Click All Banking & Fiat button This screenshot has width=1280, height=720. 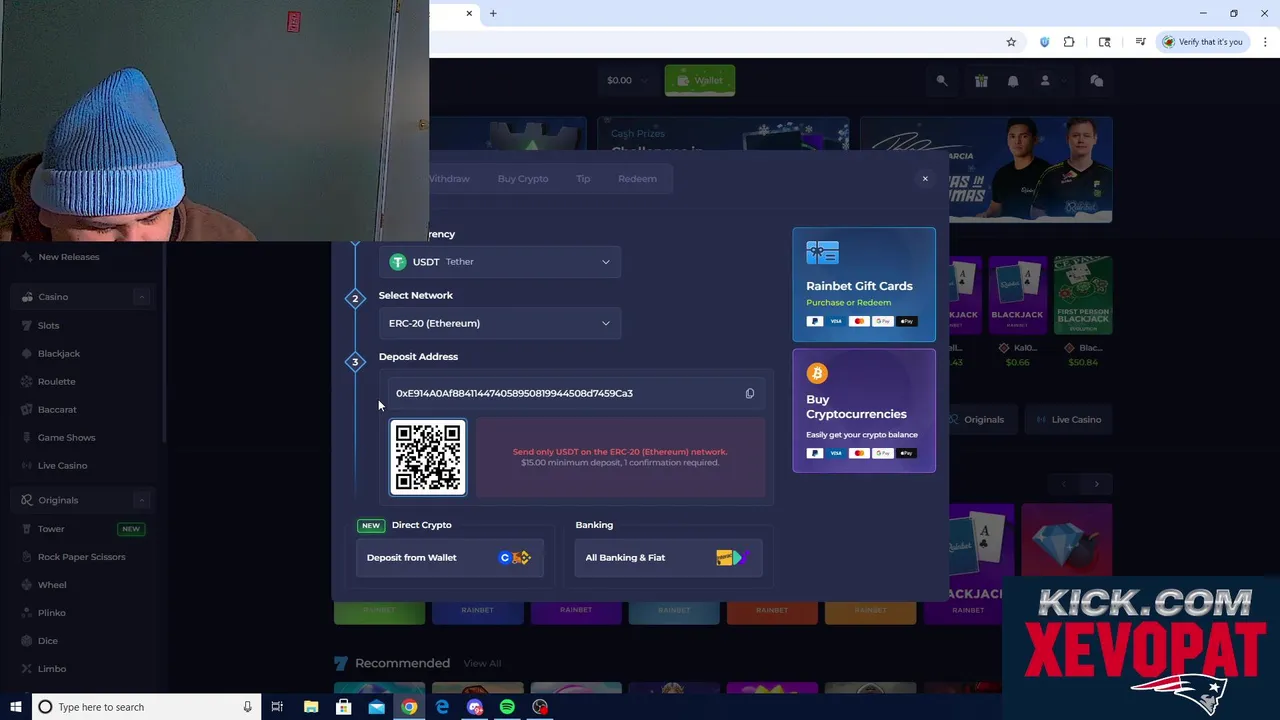pos(668,558)
